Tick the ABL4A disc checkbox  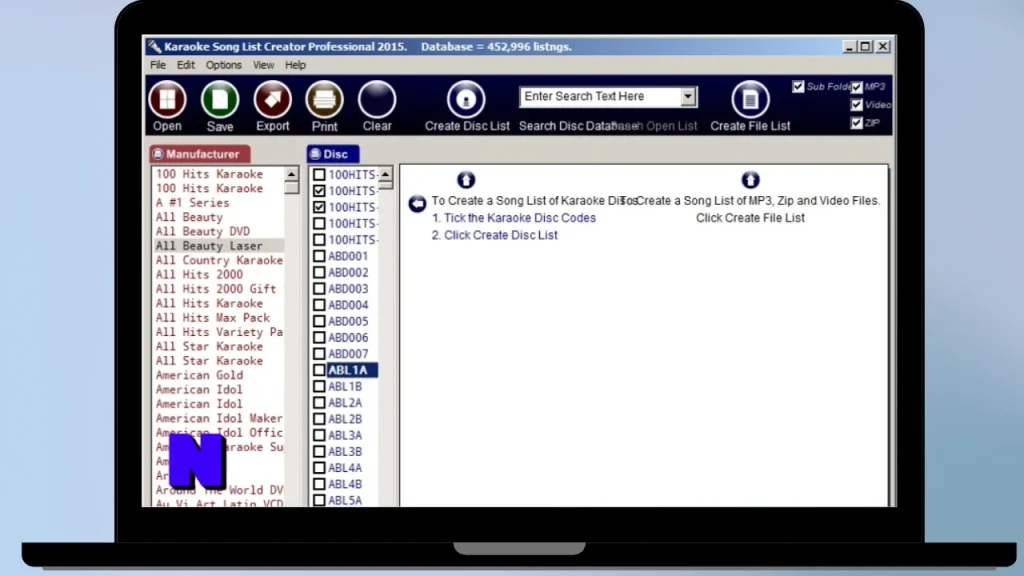click(x=319, y=468)
